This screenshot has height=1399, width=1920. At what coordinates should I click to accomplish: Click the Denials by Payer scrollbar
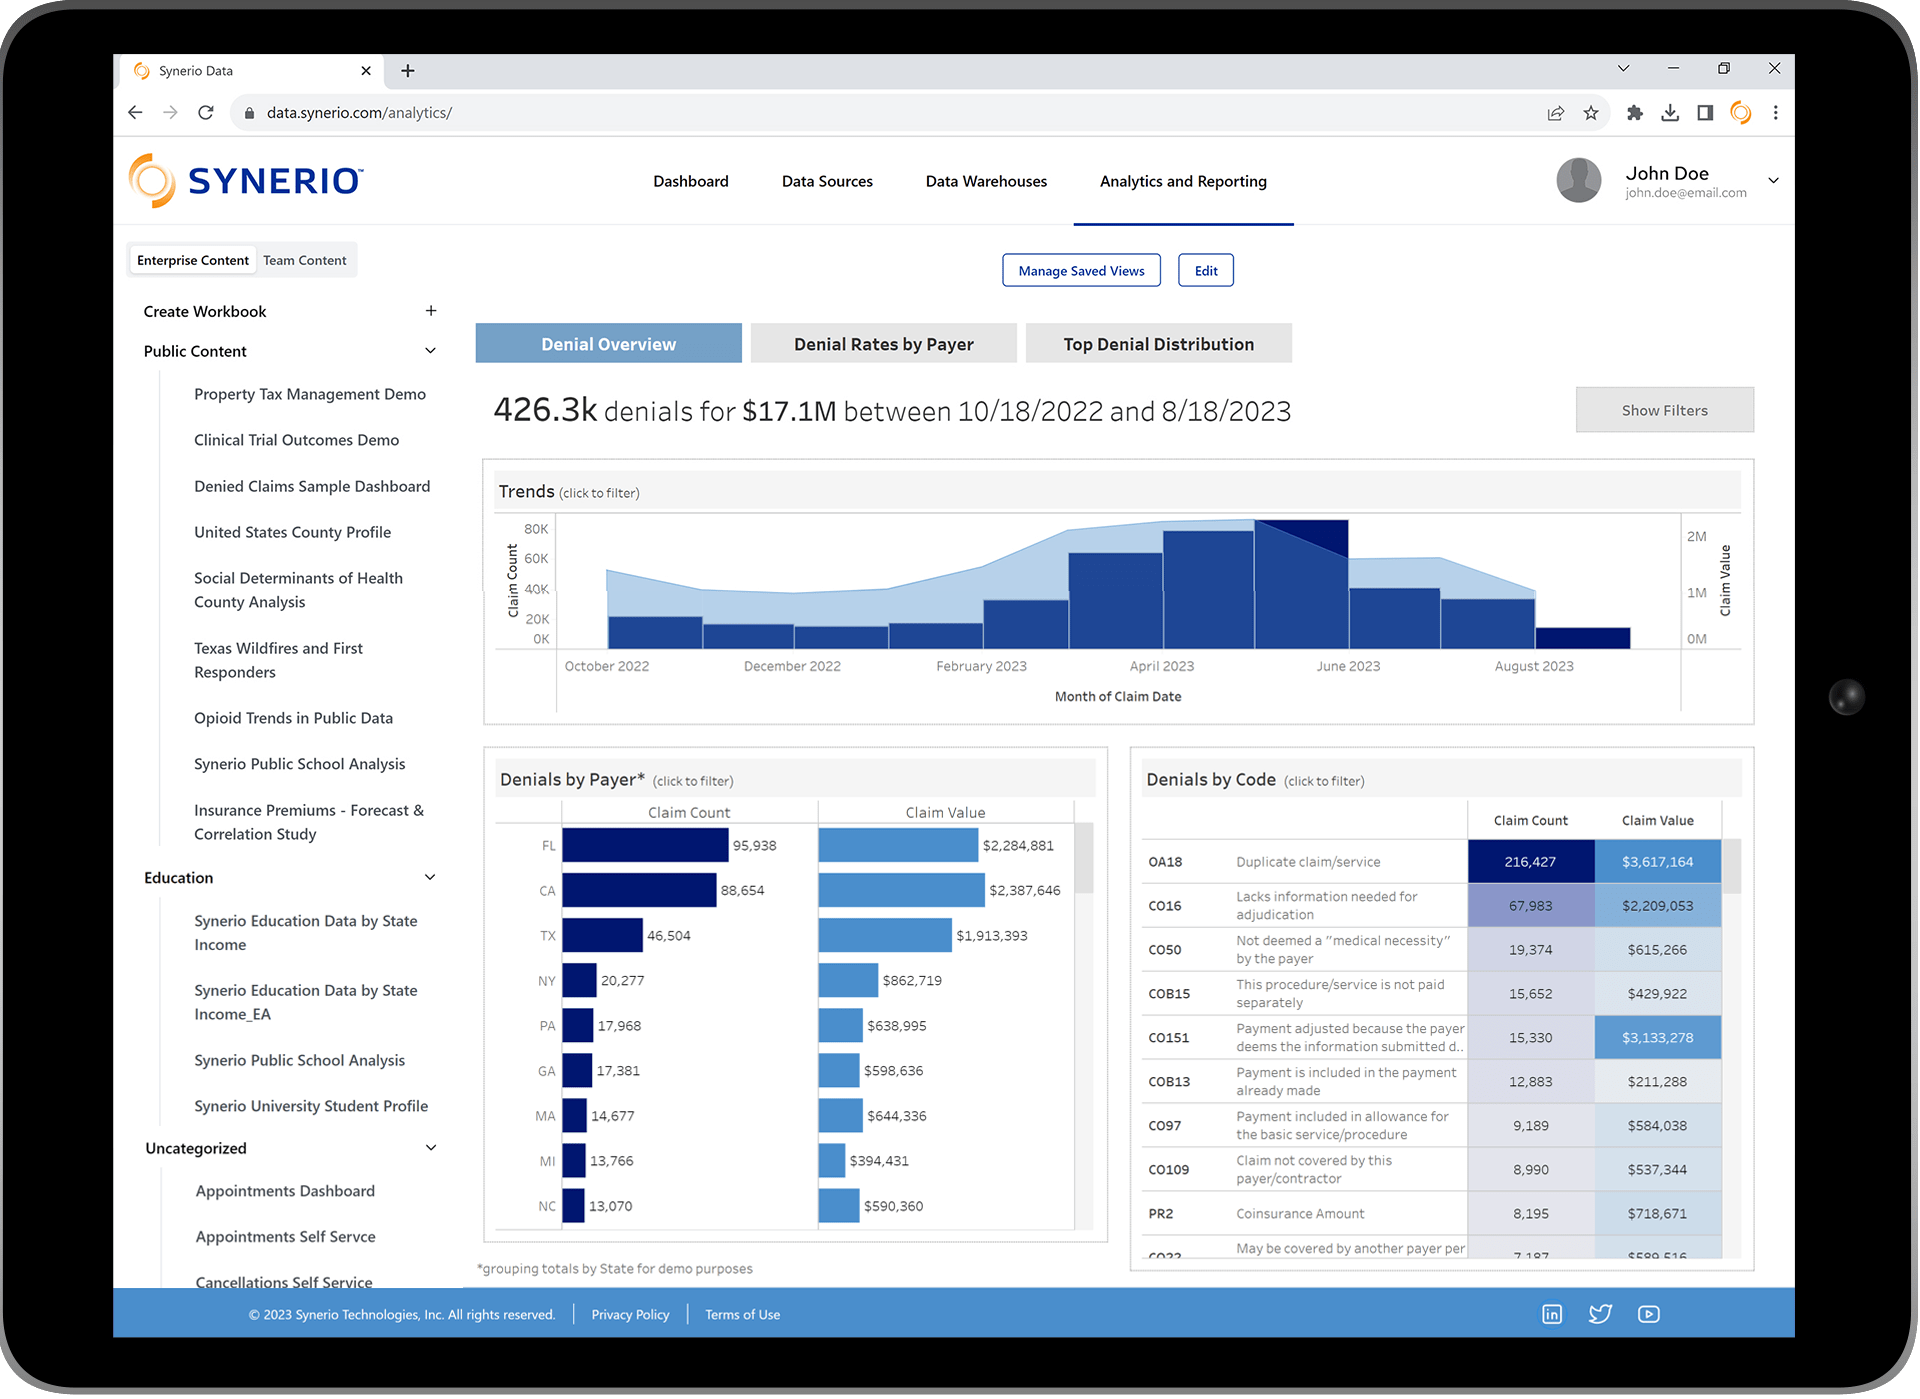(1084, 858)
